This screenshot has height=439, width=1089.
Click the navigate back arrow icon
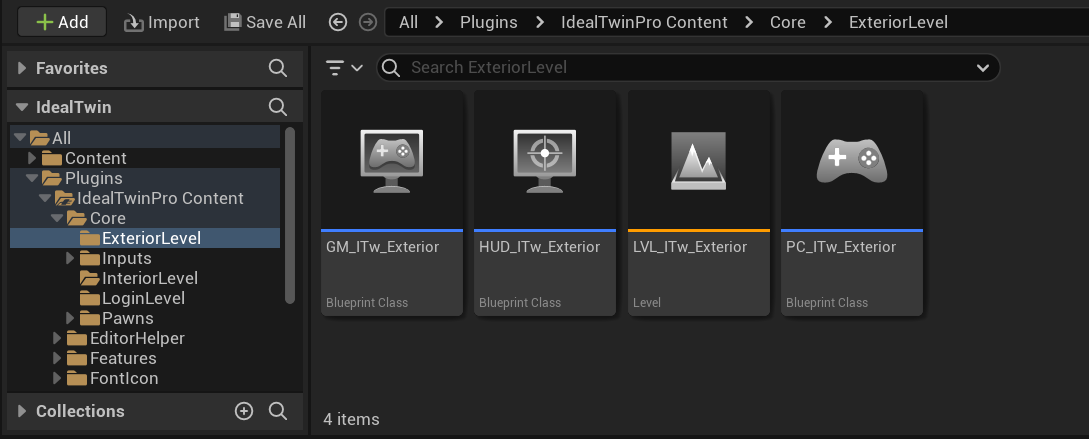point(338,22)
